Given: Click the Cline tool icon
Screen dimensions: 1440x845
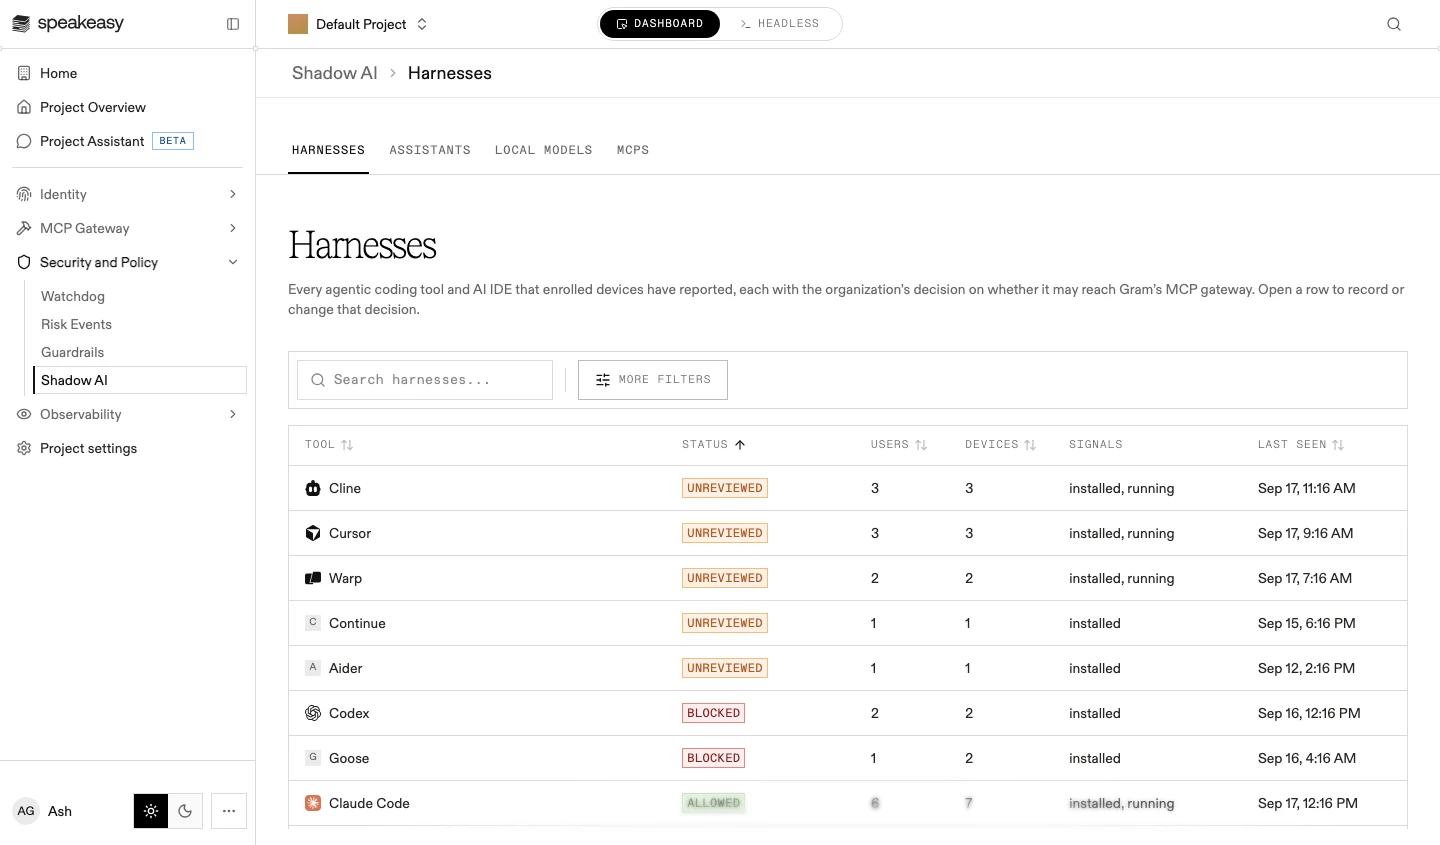Looking at the screenshot, I should 313,488.
